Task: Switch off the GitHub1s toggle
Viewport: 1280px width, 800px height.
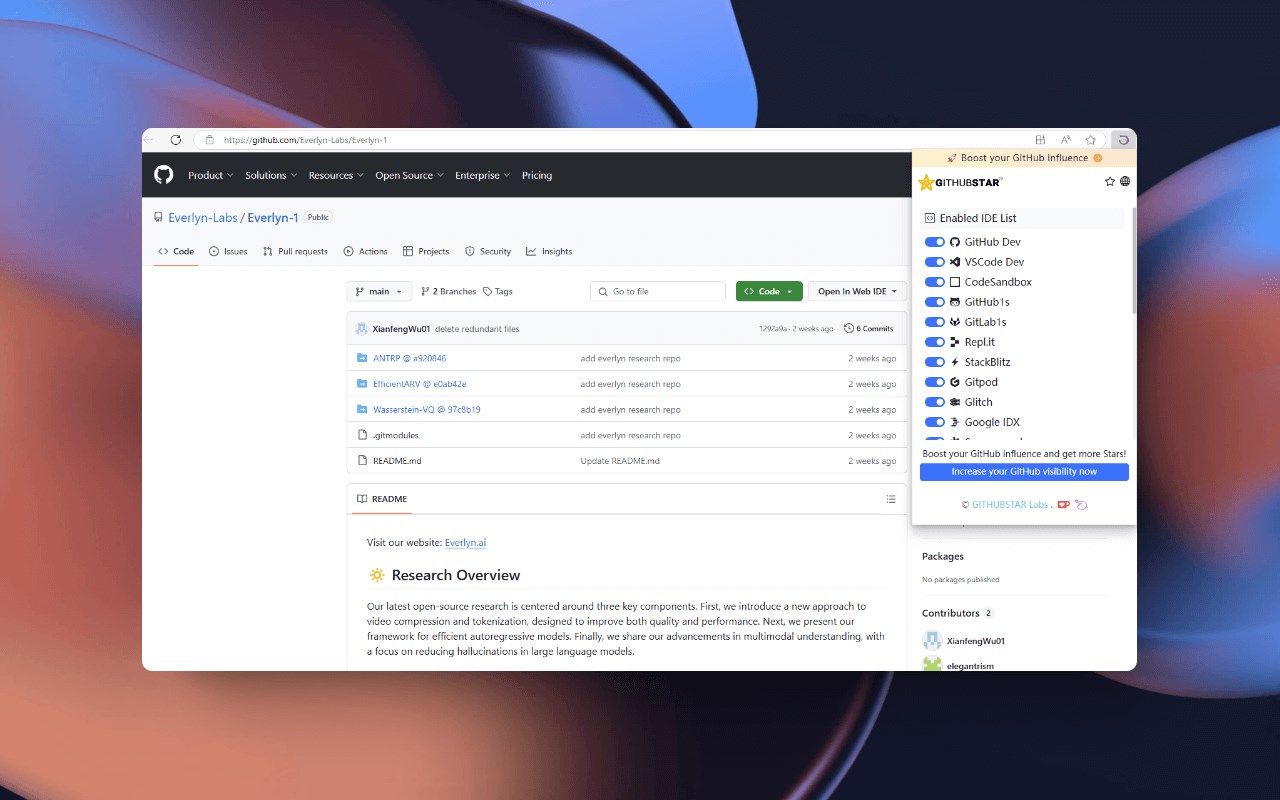Action: [x=935, y=302]
